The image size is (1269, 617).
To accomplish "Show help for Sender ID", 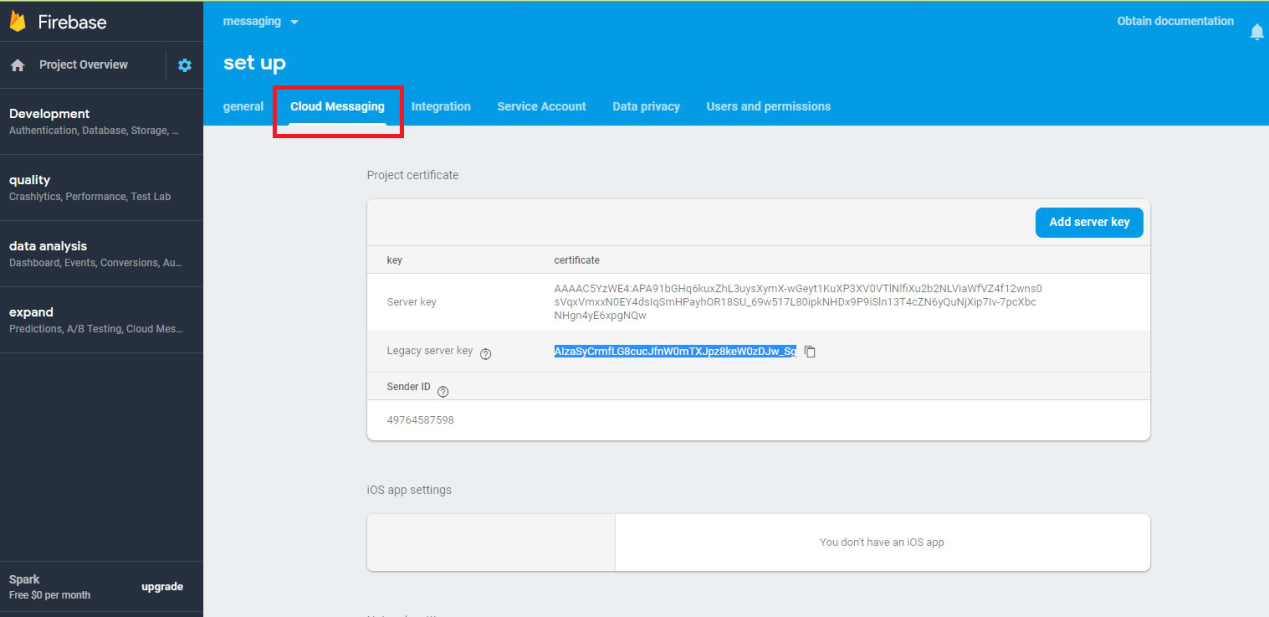I will [x=443, y=391].
